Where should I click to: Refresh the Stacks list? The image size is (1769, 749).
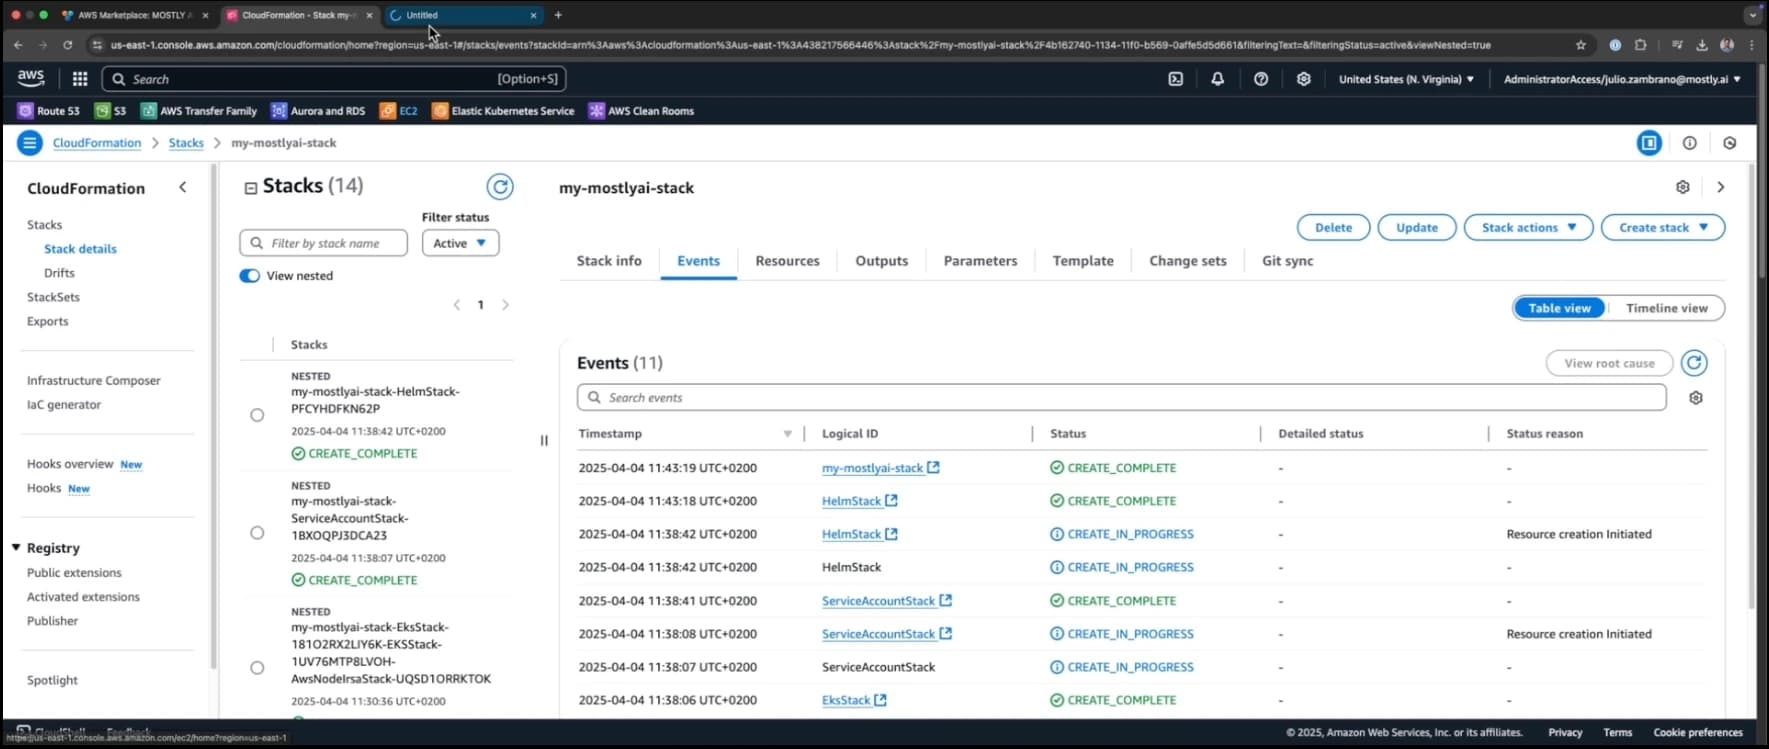tap(500, 186)
